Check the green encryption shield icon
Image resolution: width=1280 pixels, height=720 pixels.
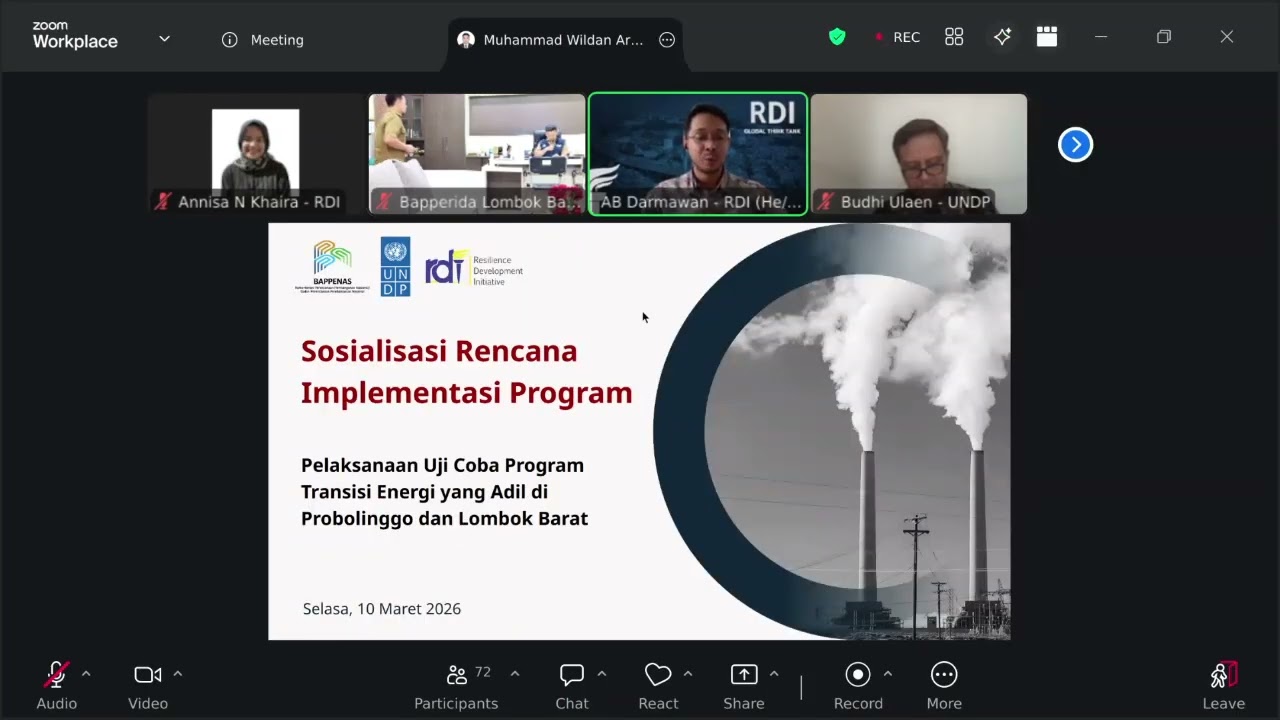coord(837,37)
